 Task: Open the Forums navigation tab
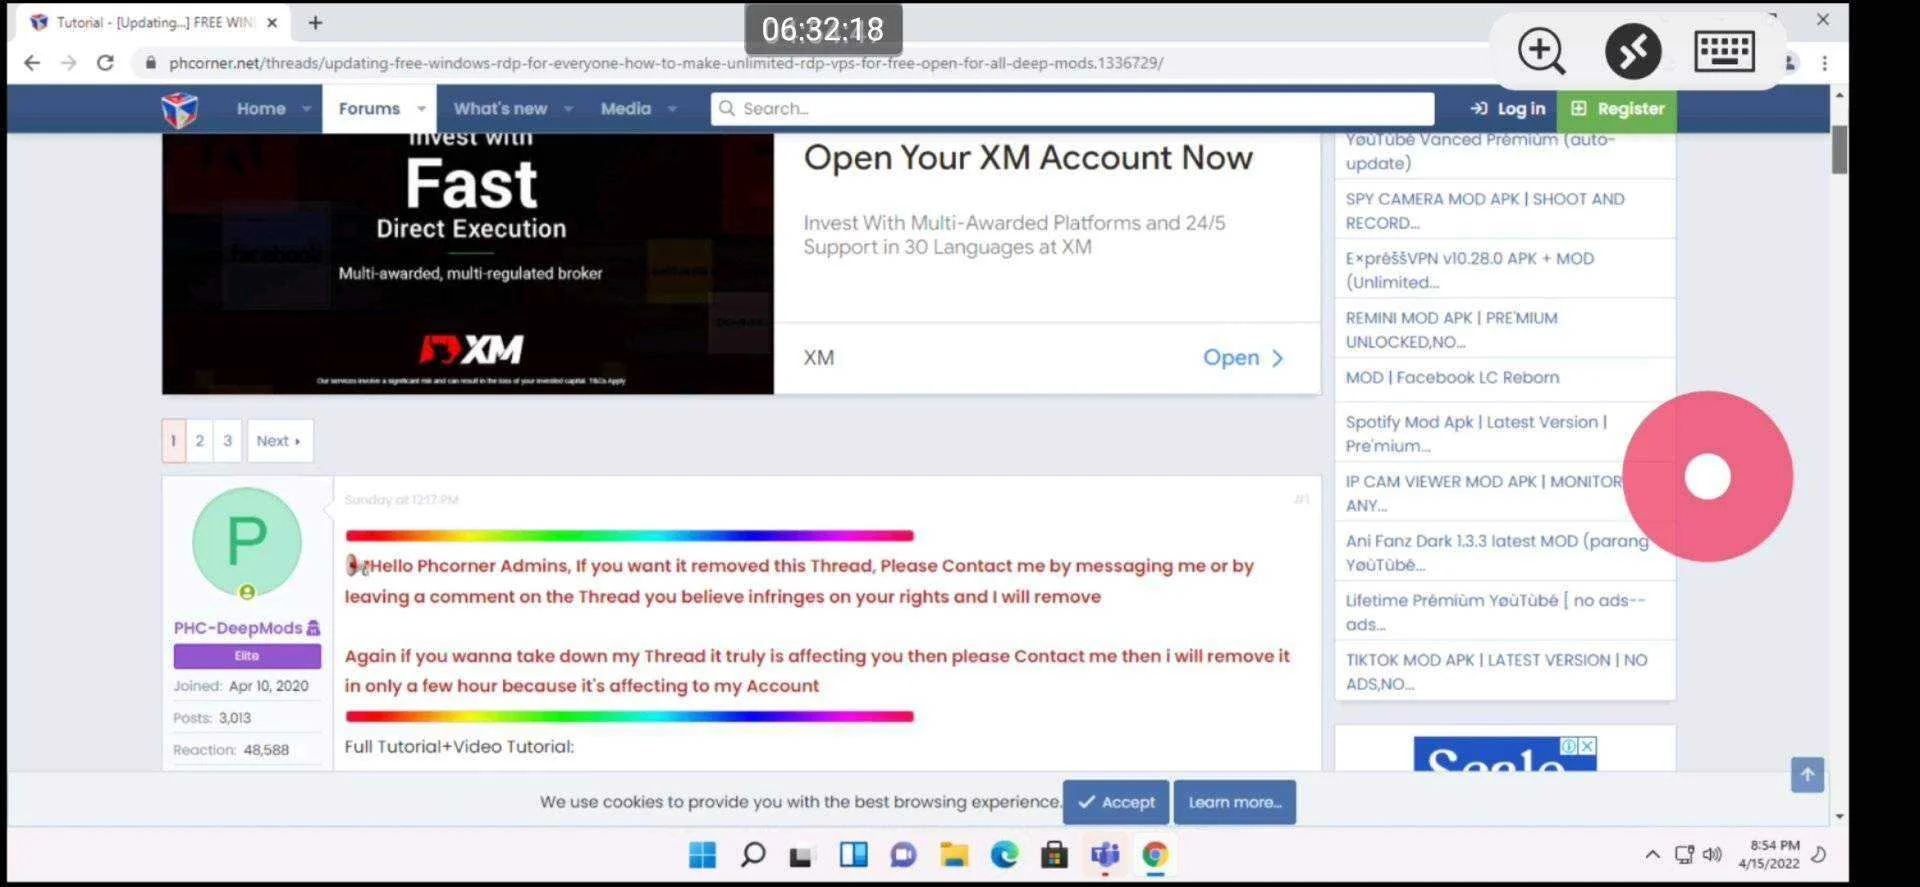click(x=369, y=109)
